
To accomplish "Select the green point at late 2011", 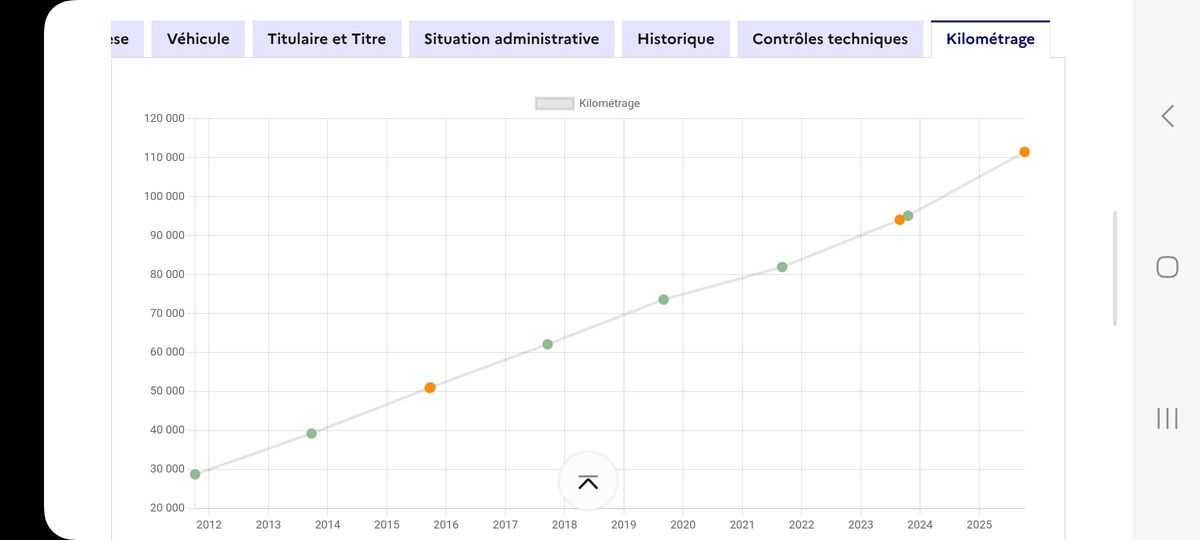I will coord(195,474).
